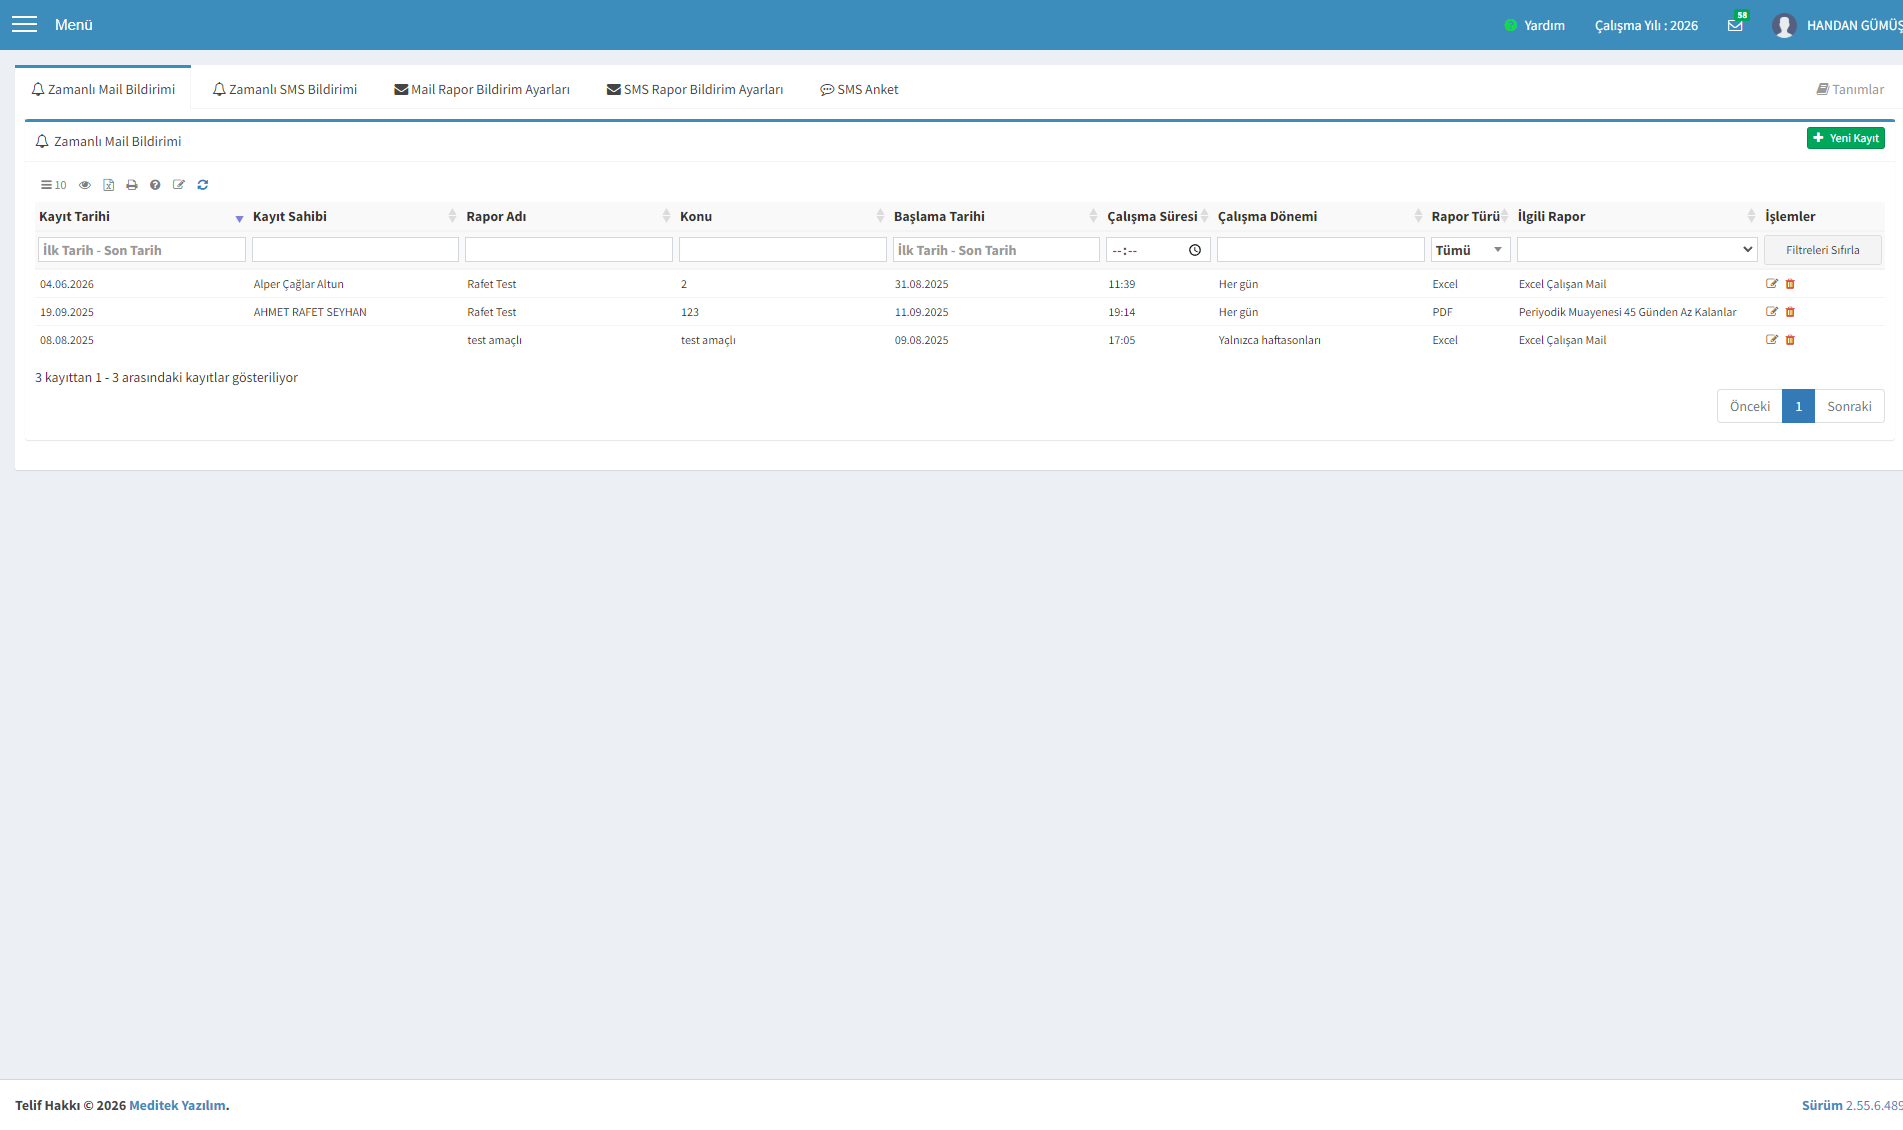Open the Çalışma Süresi time picker clock
This screenshot has width=1903, height=1130.
coord(1195,250)
